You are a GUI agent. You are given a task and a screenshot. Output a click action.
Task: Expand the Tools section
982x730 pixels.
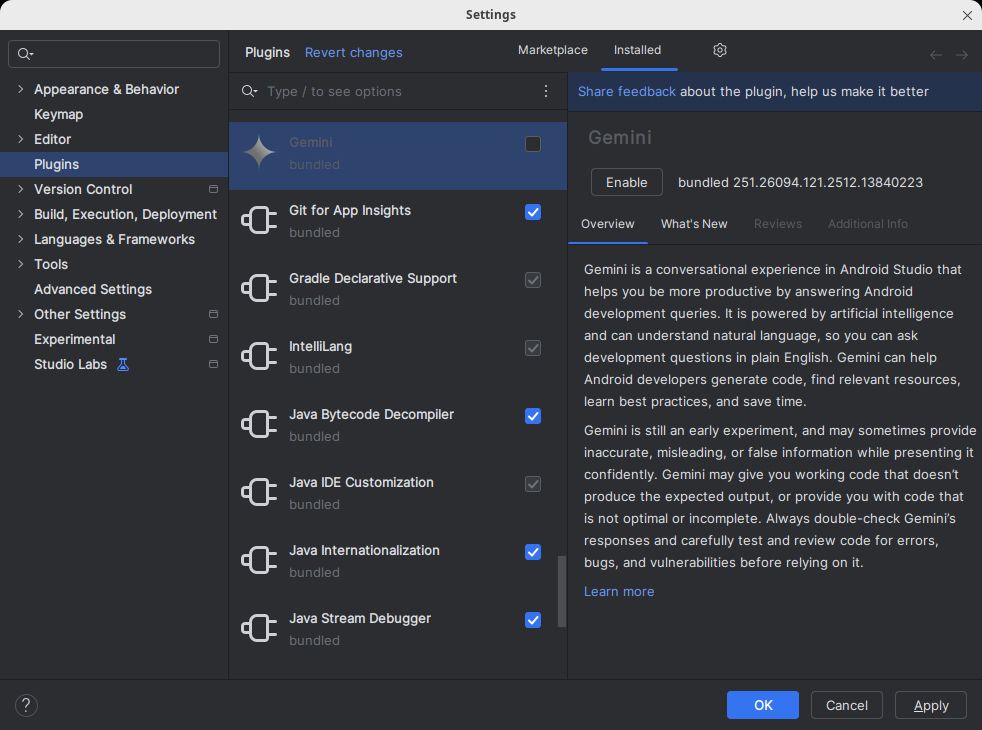coord(19,264)
